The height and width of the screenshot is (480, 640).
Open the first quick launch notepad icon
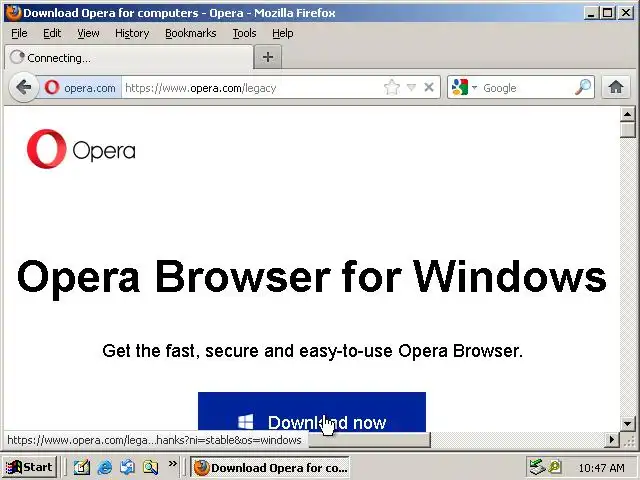pos(82,467)
